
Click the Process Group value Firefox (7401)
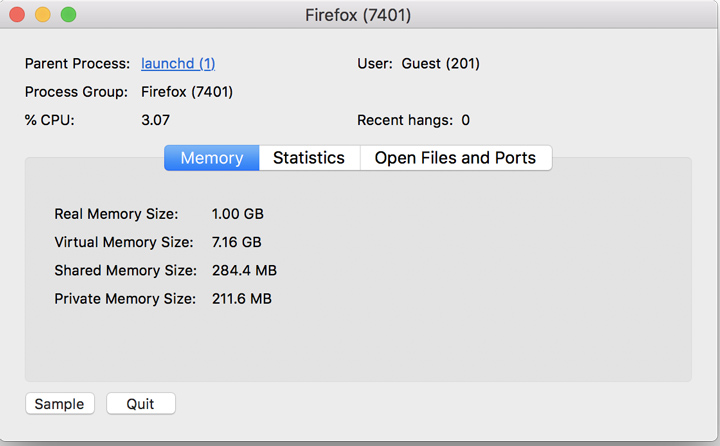click(x=187, y=92)
